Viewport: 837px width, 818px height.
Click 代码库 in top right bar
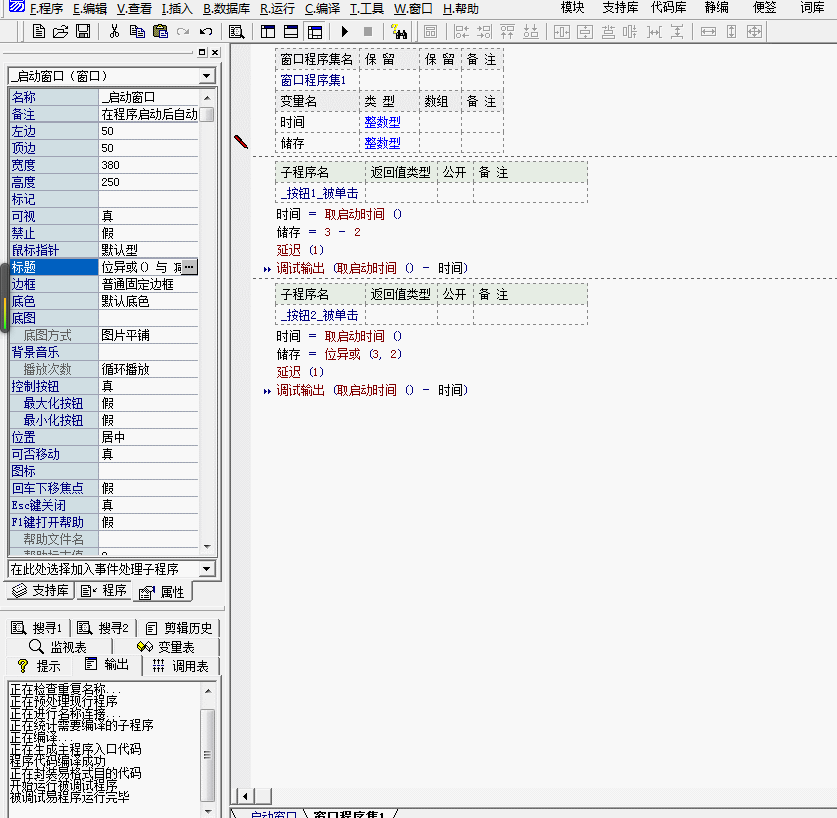pyautogui.click(x=669, y=7)
